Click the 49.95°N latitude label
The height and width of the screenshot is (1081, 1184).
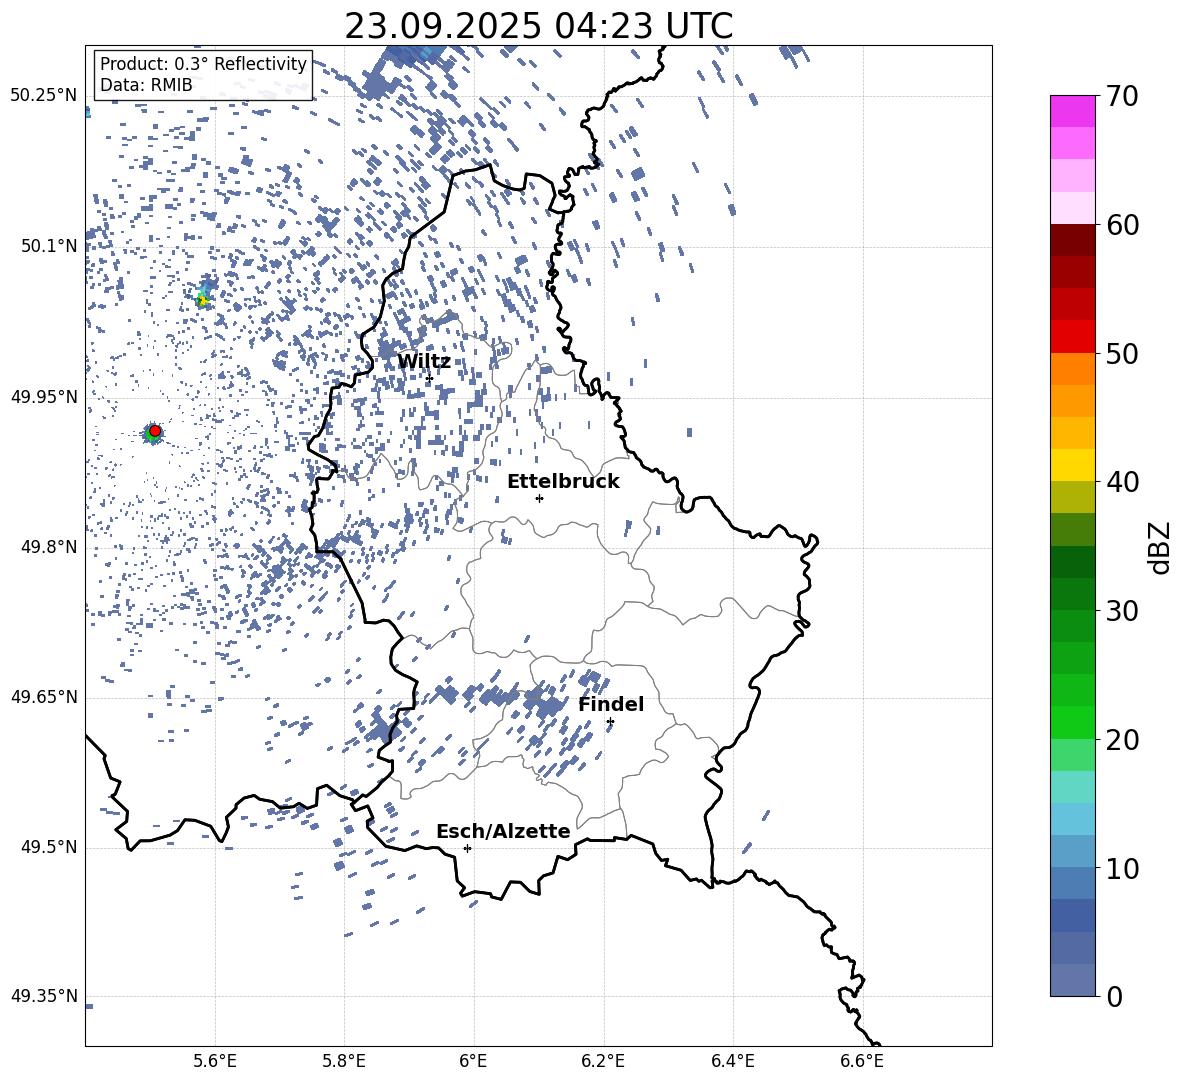point(44,397)
